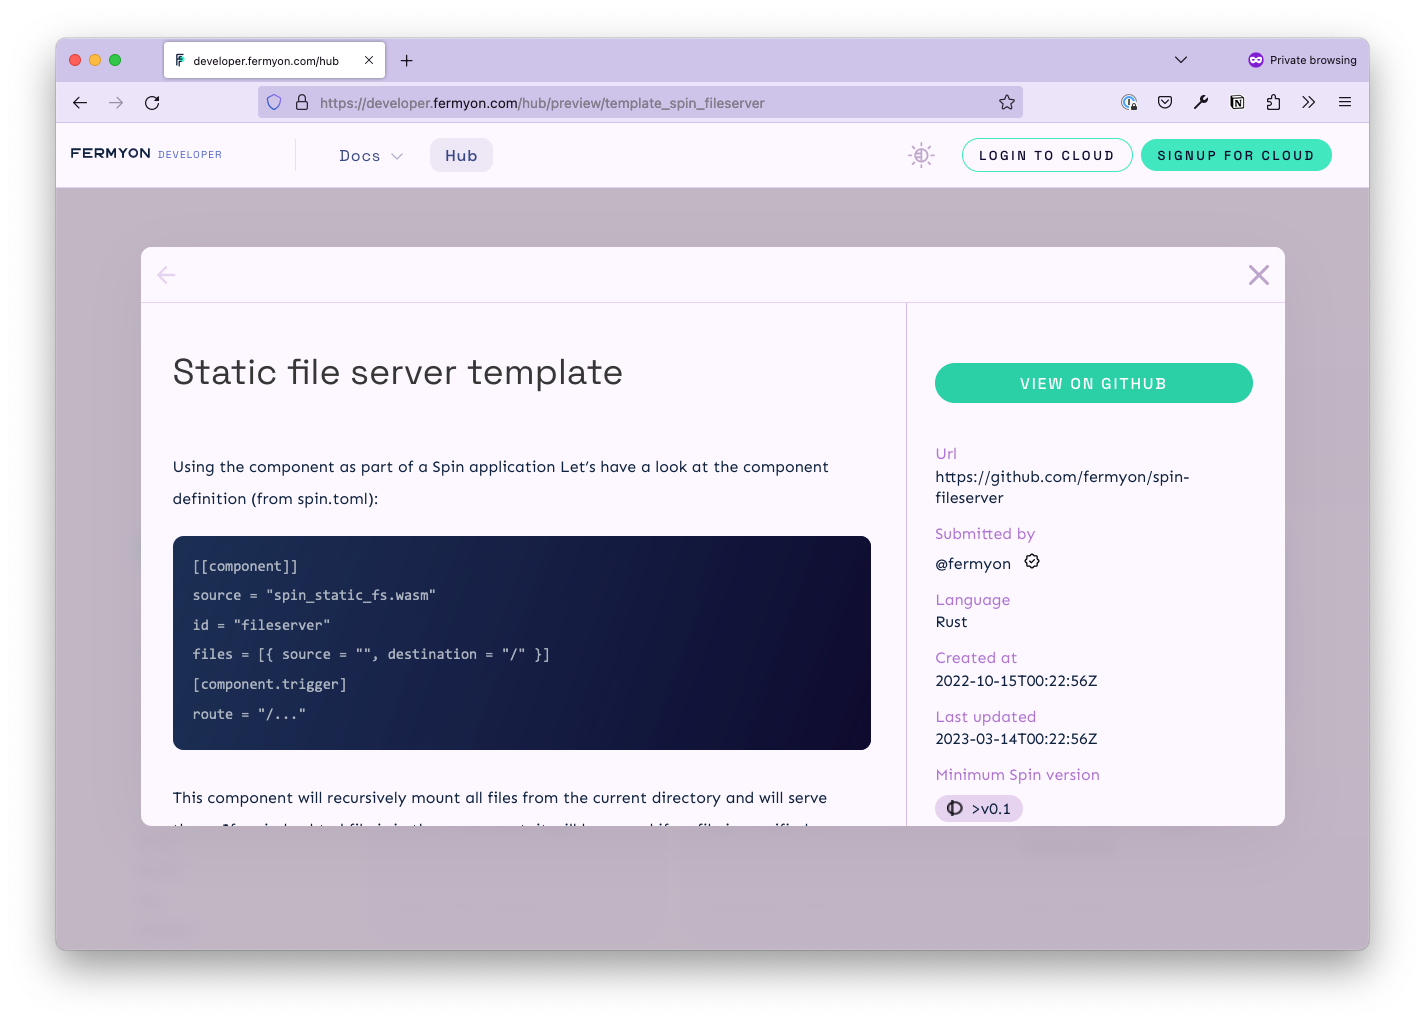Show more toolbar items chevrons

click(x=1309, y=102)
